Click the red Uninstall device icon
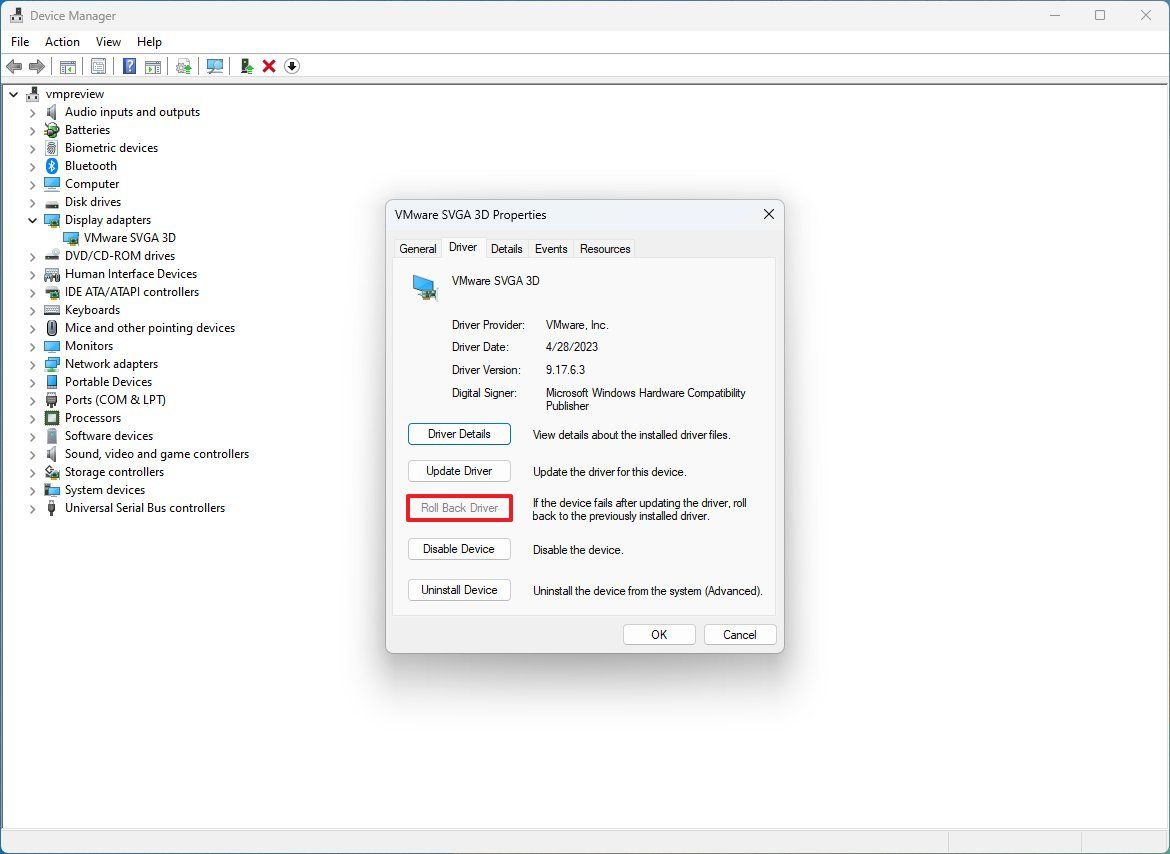 point(269,66)
